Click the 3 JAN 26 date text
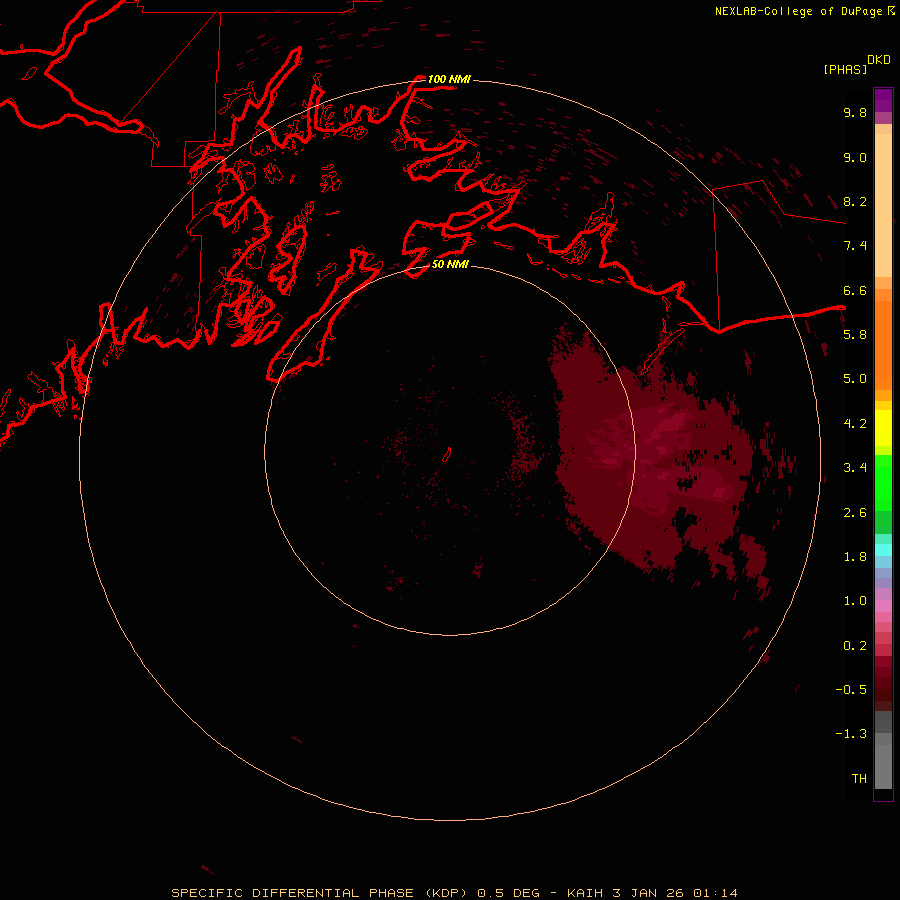 (x=649, y=893)
